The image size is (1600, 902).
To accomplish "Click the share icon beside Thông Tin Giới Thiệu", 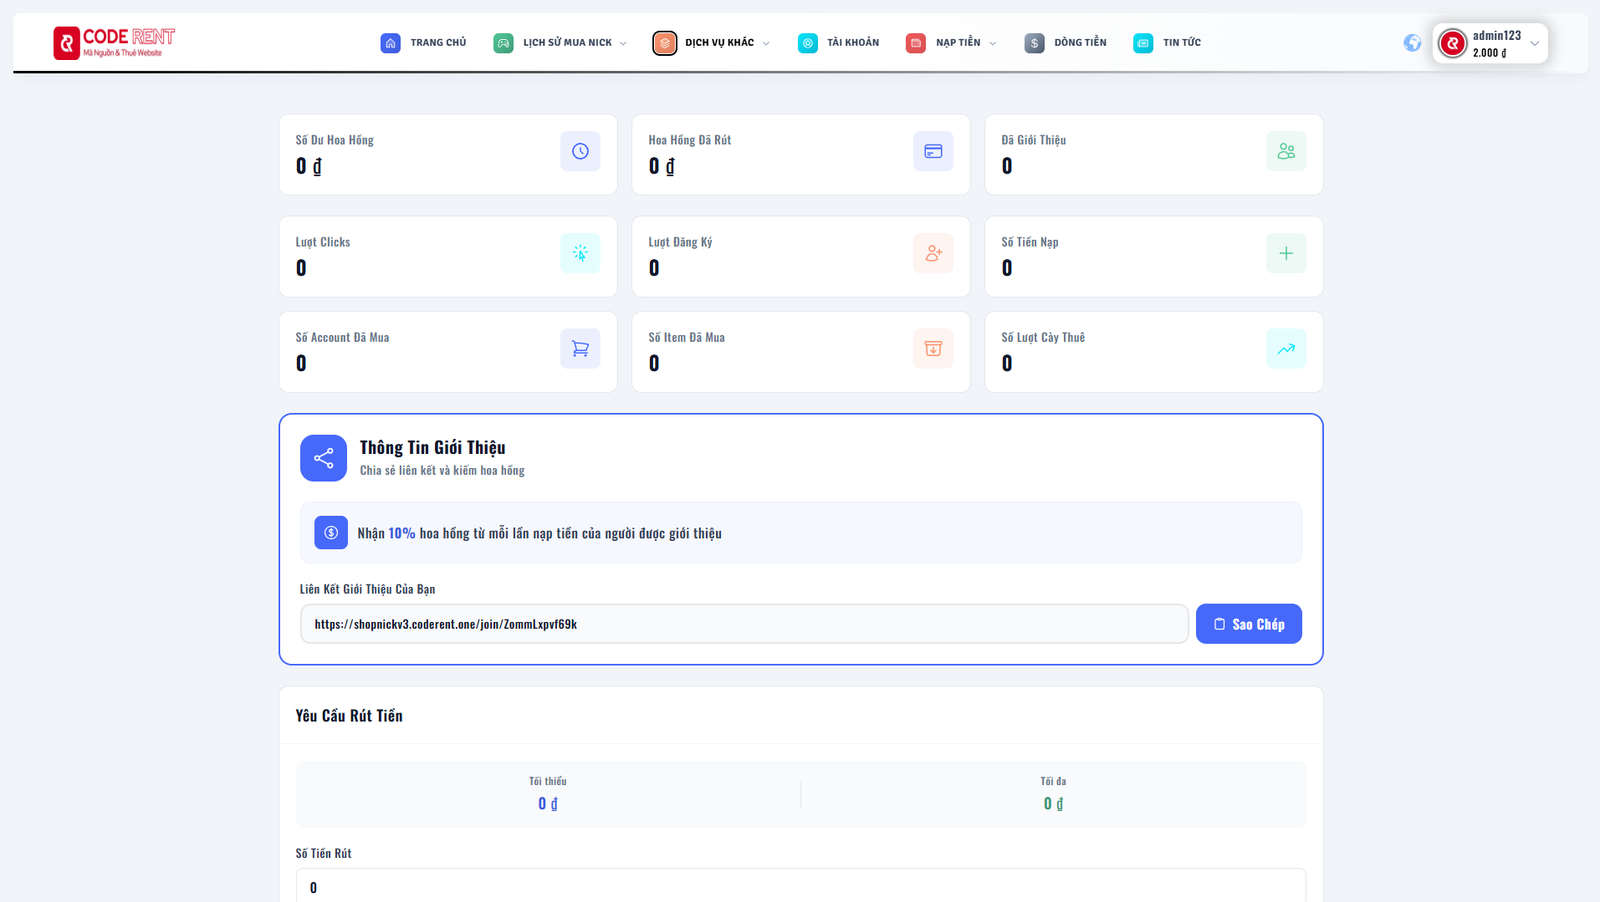I will 323,458.
